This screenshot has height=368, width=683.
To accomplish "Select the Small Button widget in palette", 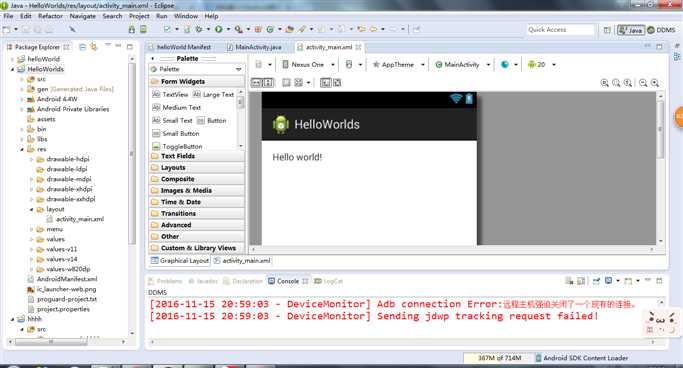I will pos(176,134).
